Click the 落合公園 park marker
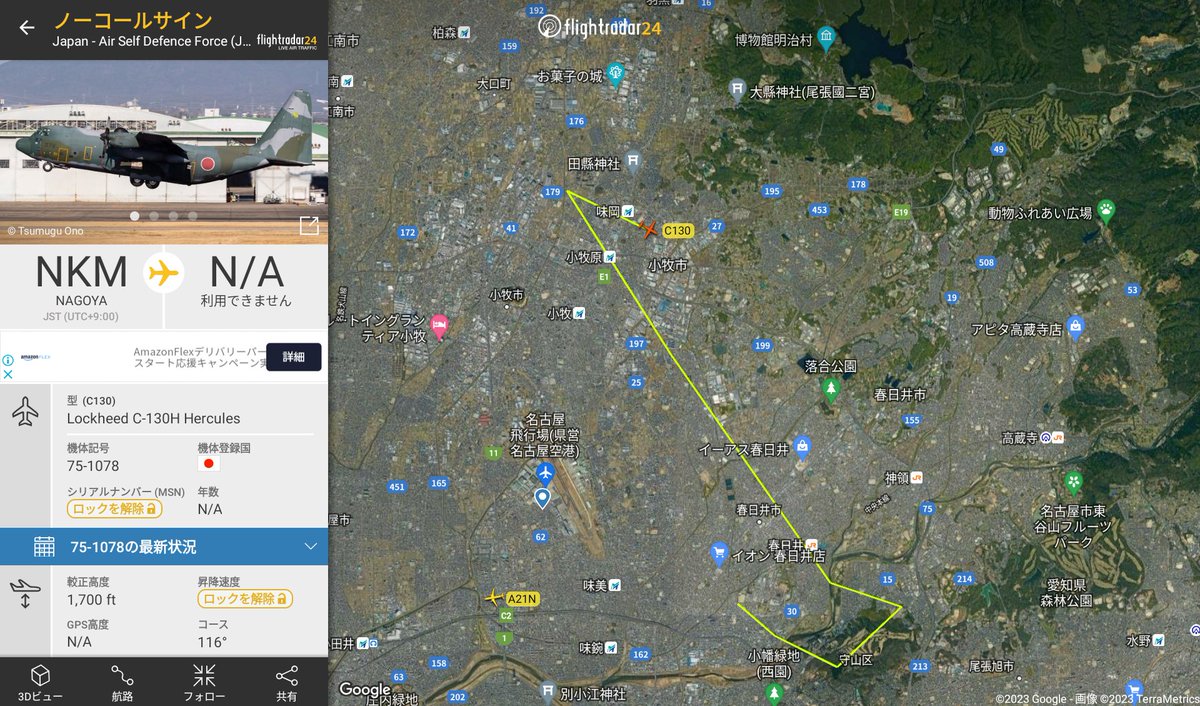The image size is (1200, 706). pos(830,389)
